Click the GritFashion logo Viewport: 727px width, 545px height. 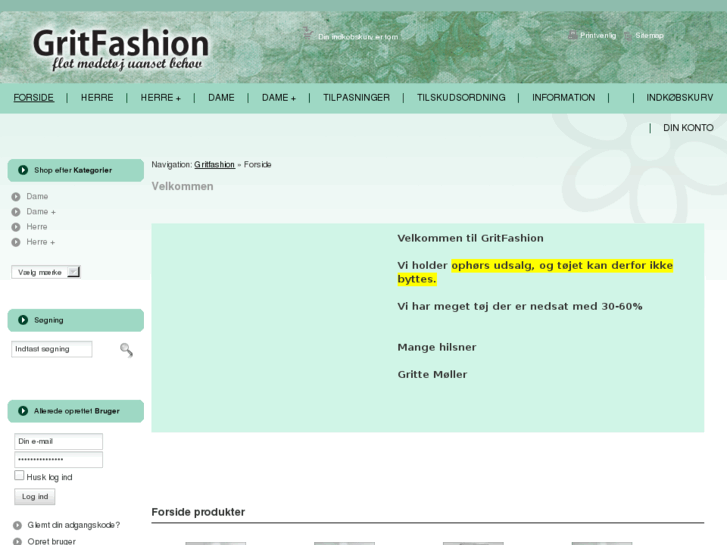(121, 49)
